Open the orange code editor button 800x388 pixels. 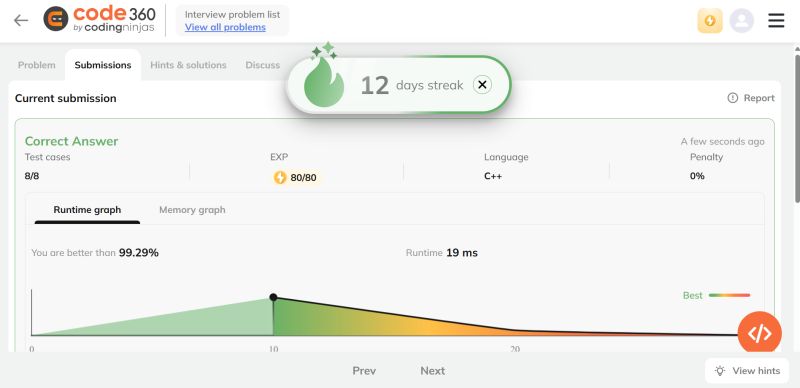(x=760, y=333)
